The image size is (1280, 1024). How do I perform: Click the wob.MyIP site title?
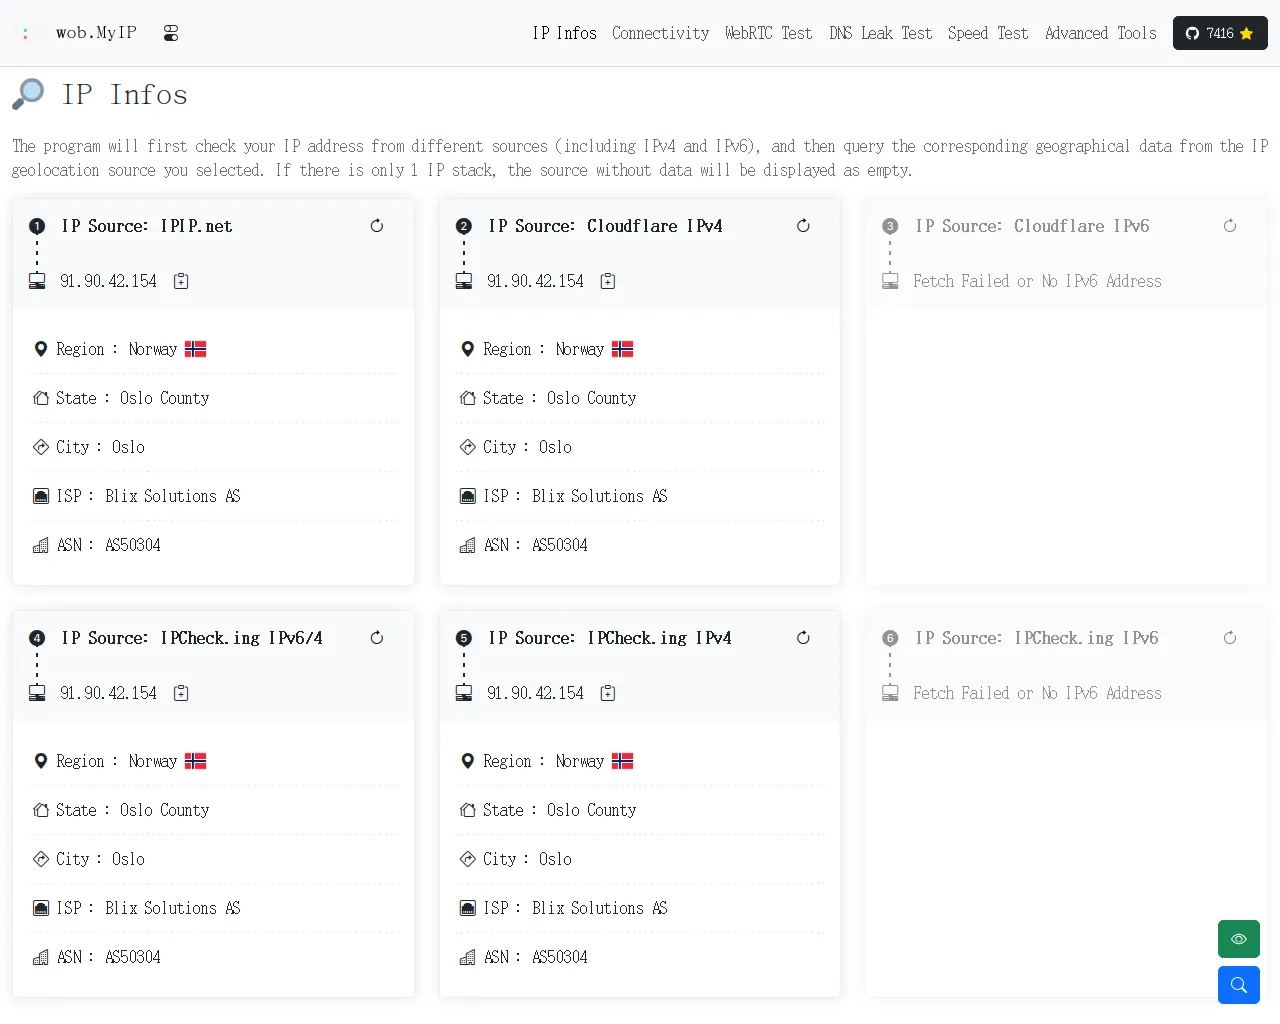point(96,33)
